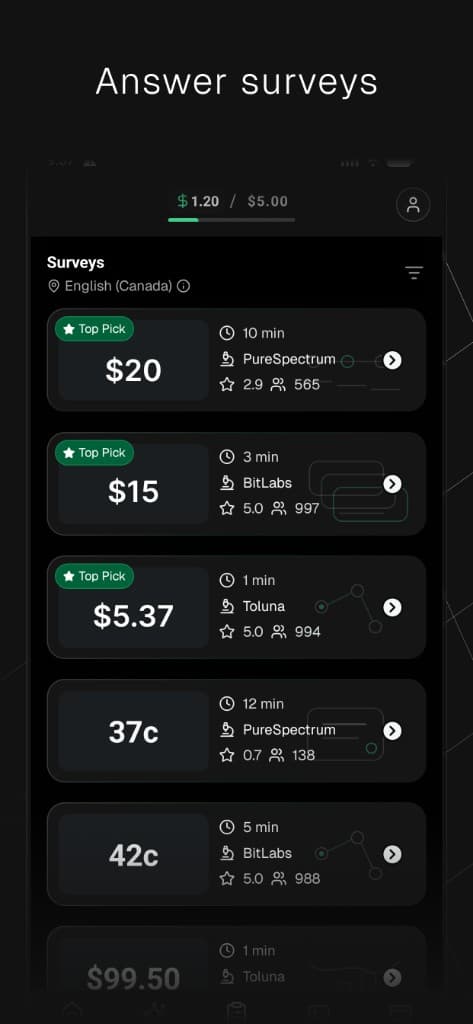Image resolution: width=473 pixels, height=1024 pixels.
Task: Open the $20 PureSpectrum survey arrow
Action: (x=392, y=360)
